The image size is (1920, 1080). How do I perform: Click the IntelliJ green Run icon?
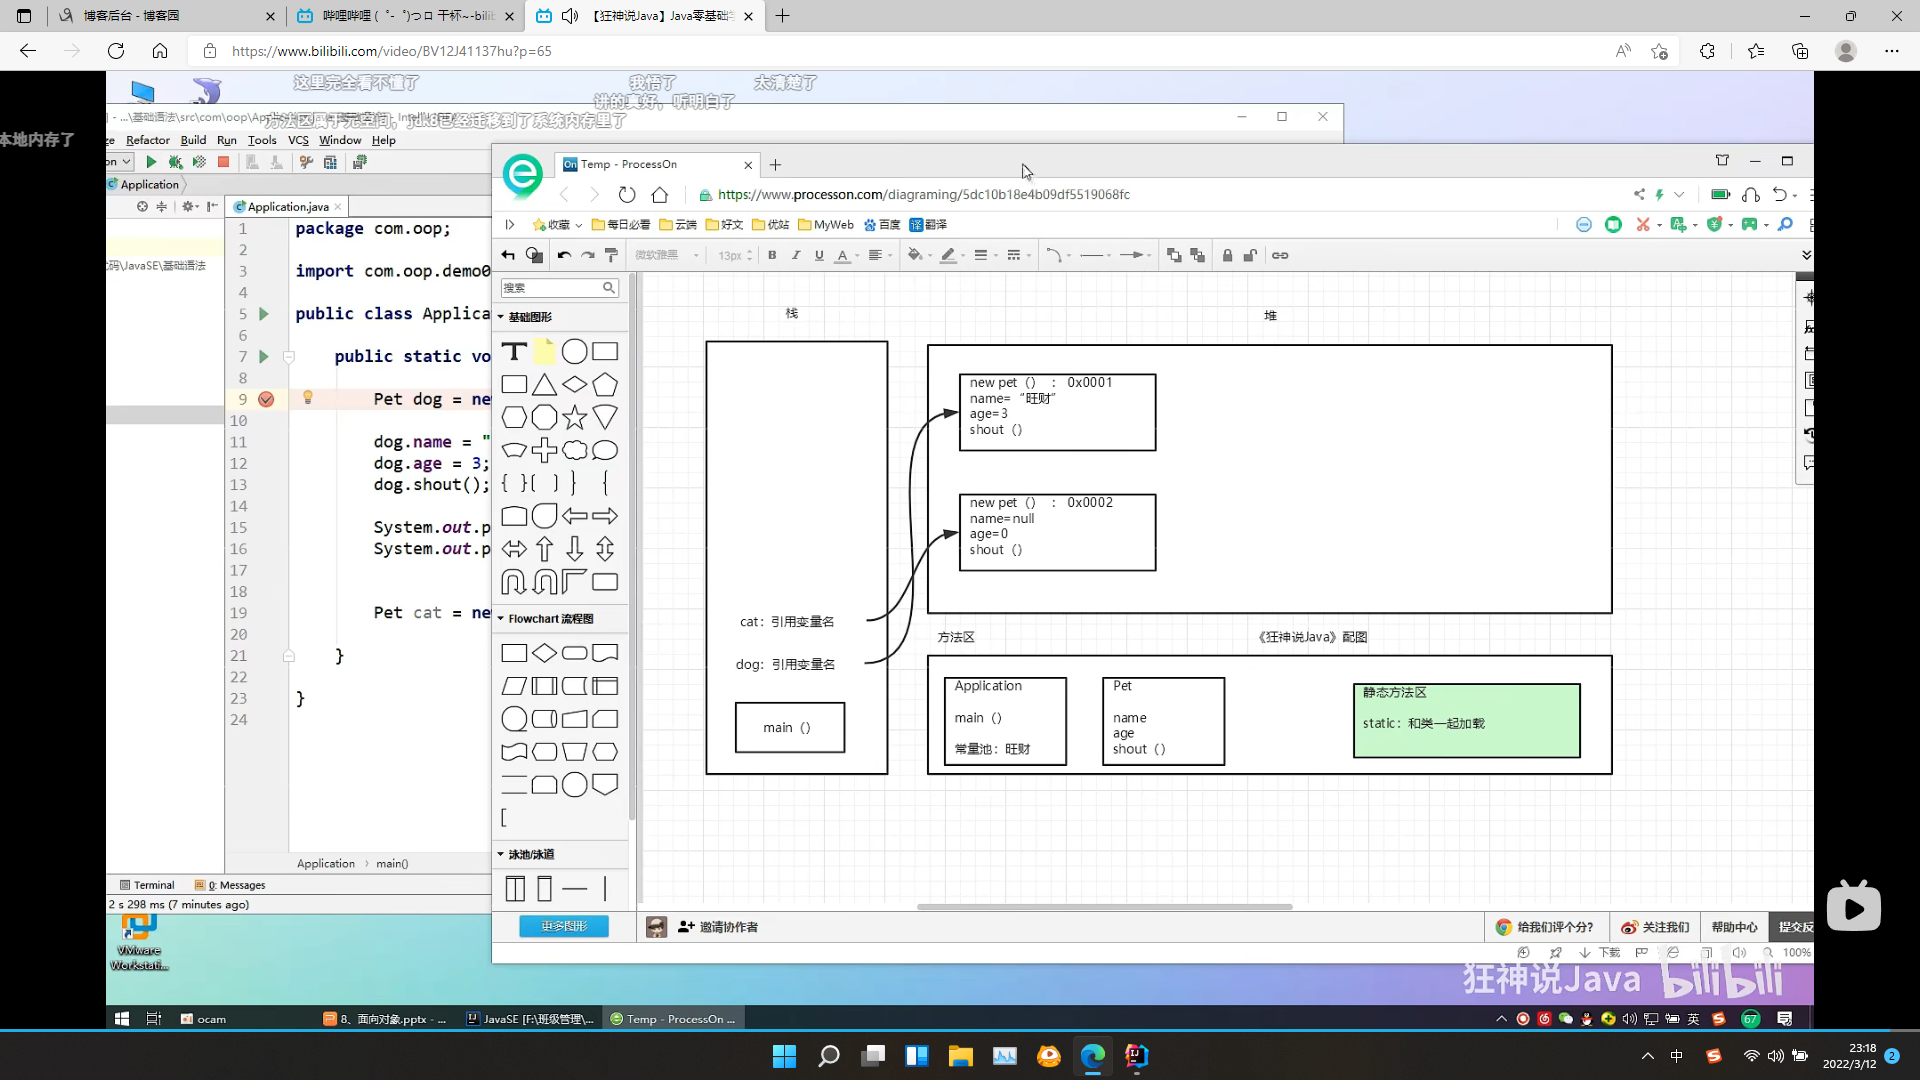pyautogui.click(x=151, y=162)
